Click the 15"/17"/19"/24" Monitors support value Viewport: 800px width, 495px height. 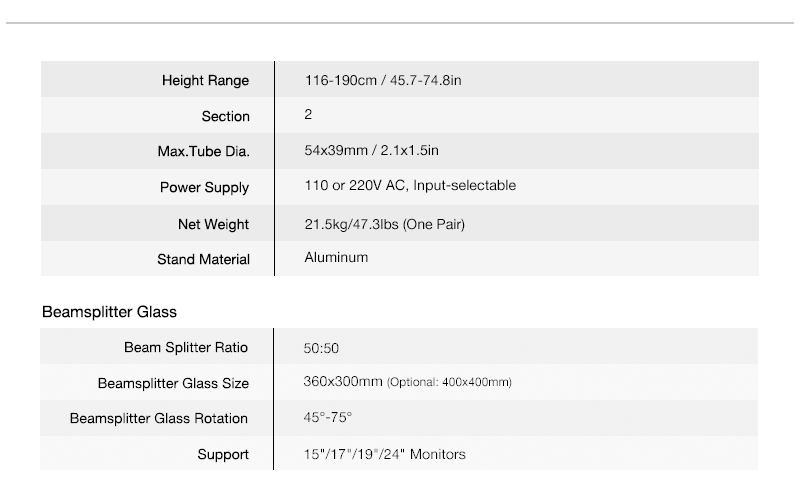[x=385, y=454]
